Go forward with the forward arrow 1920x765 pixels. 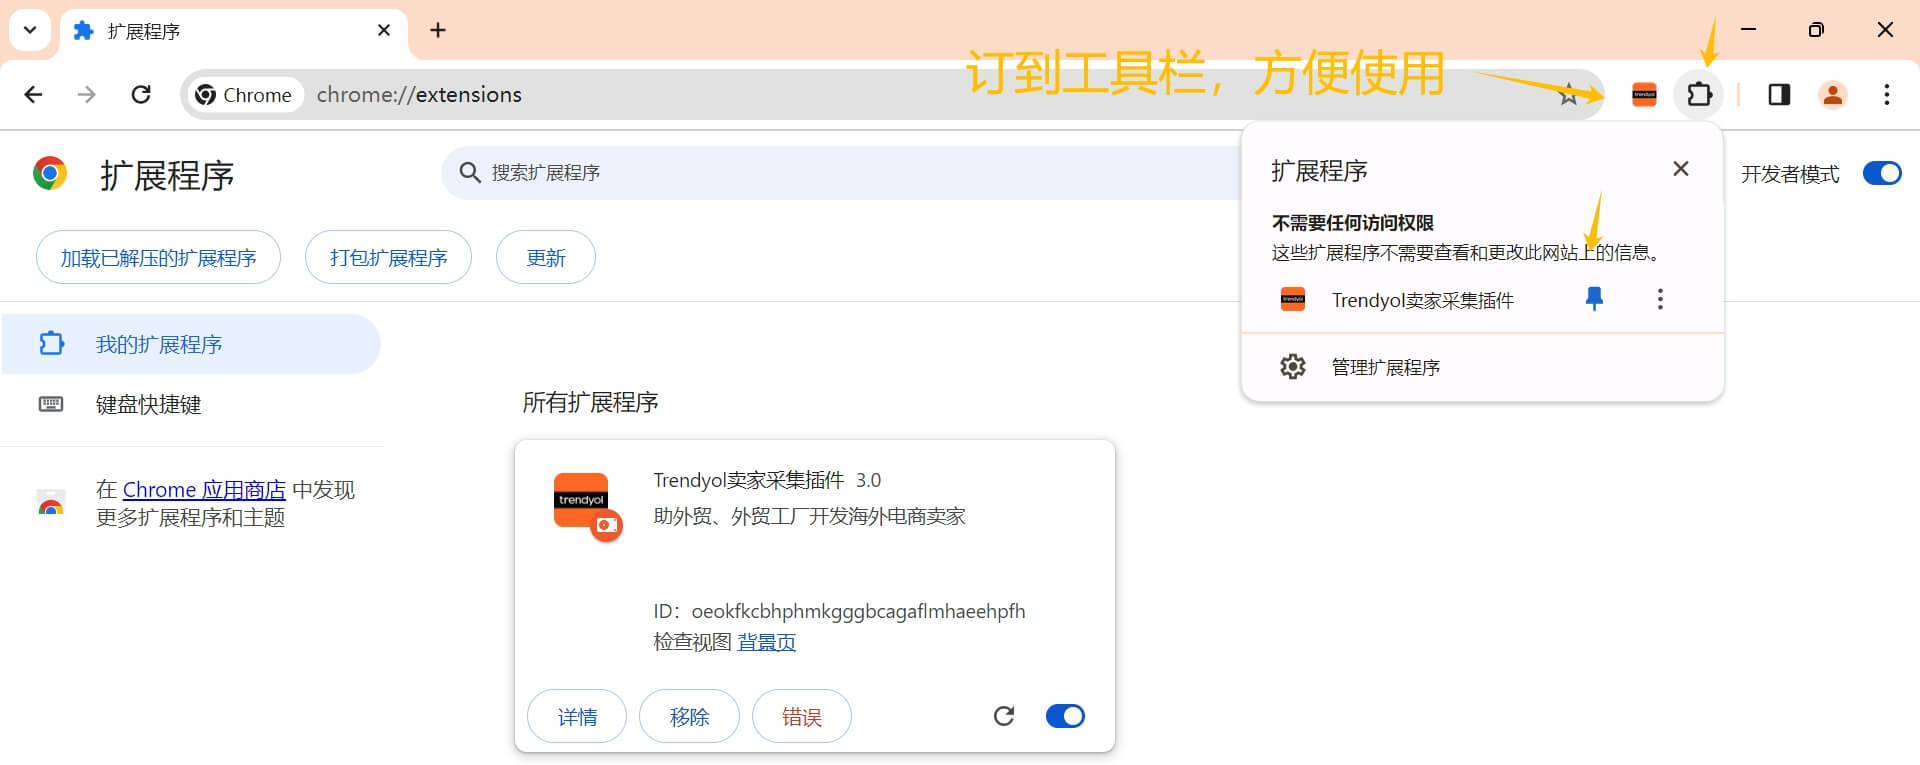click(87, 94)
